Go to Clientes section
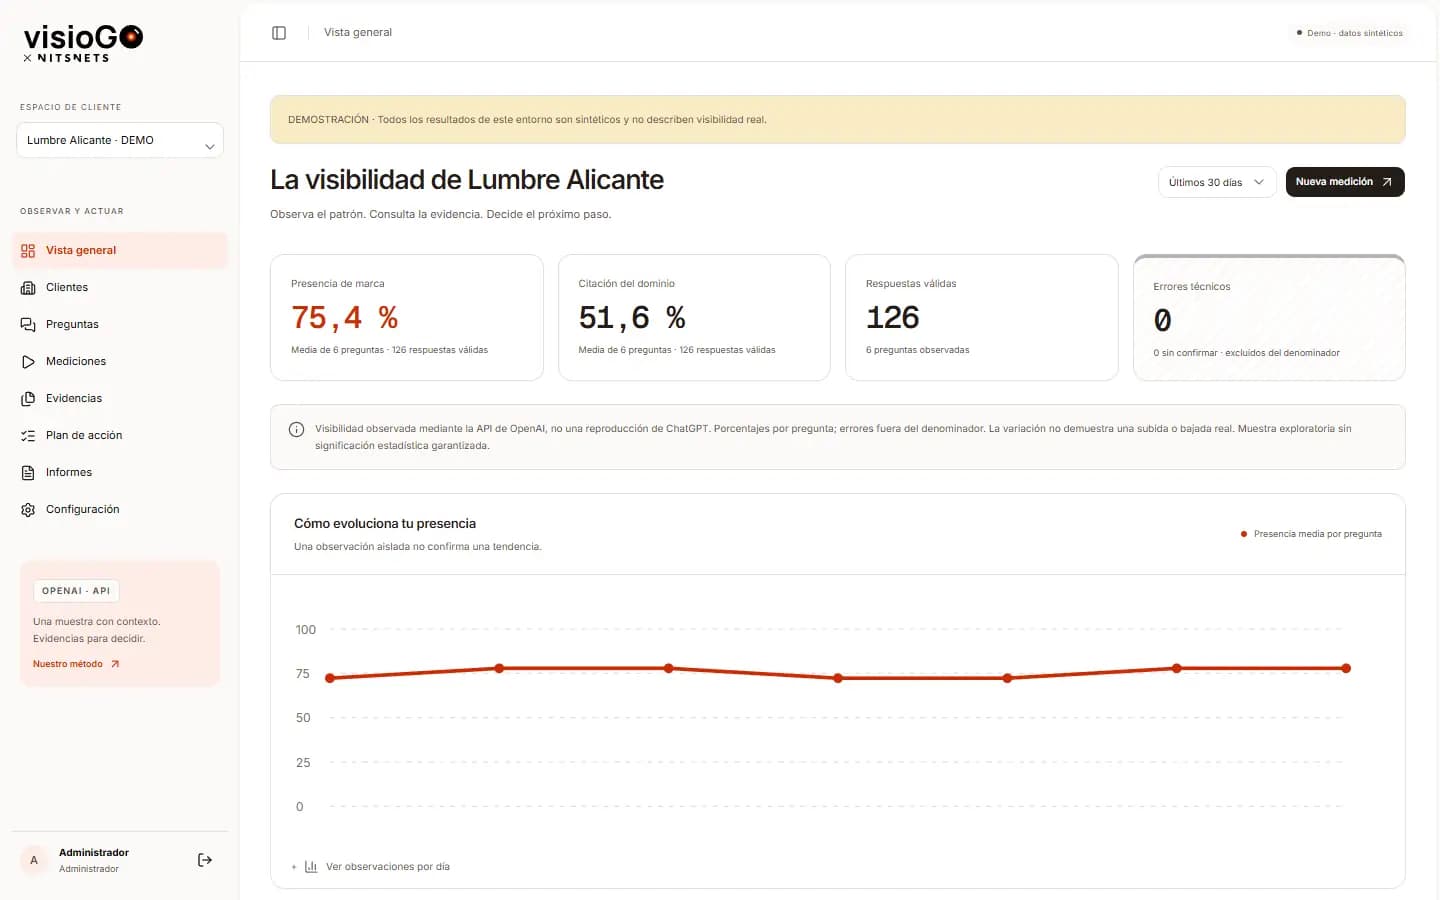This screenshot has width=1440, height=900. [120, 288]
